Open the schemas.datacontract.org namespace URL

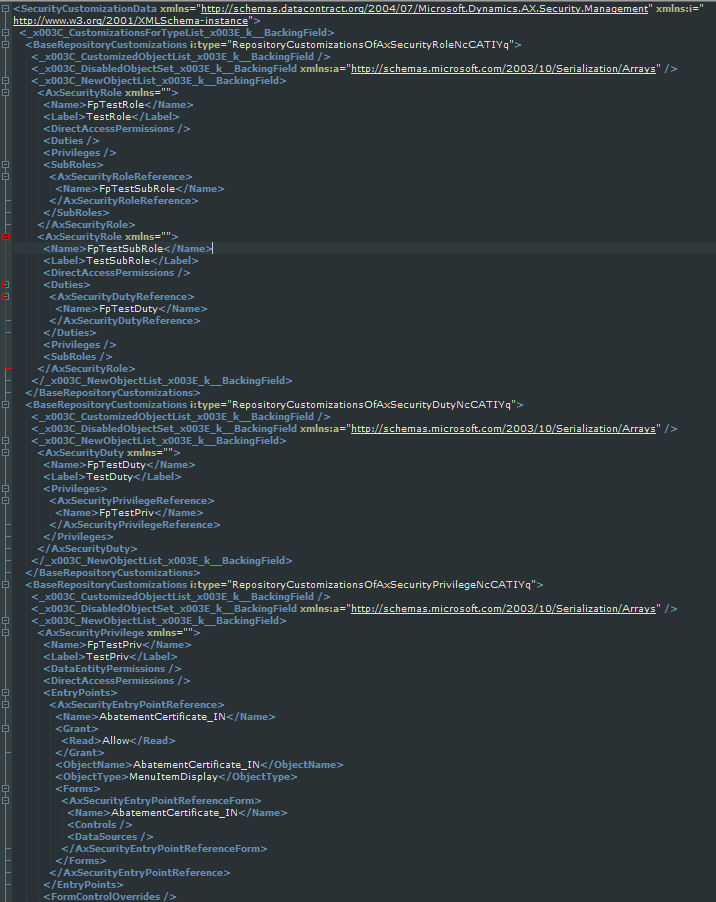point(424,9)
